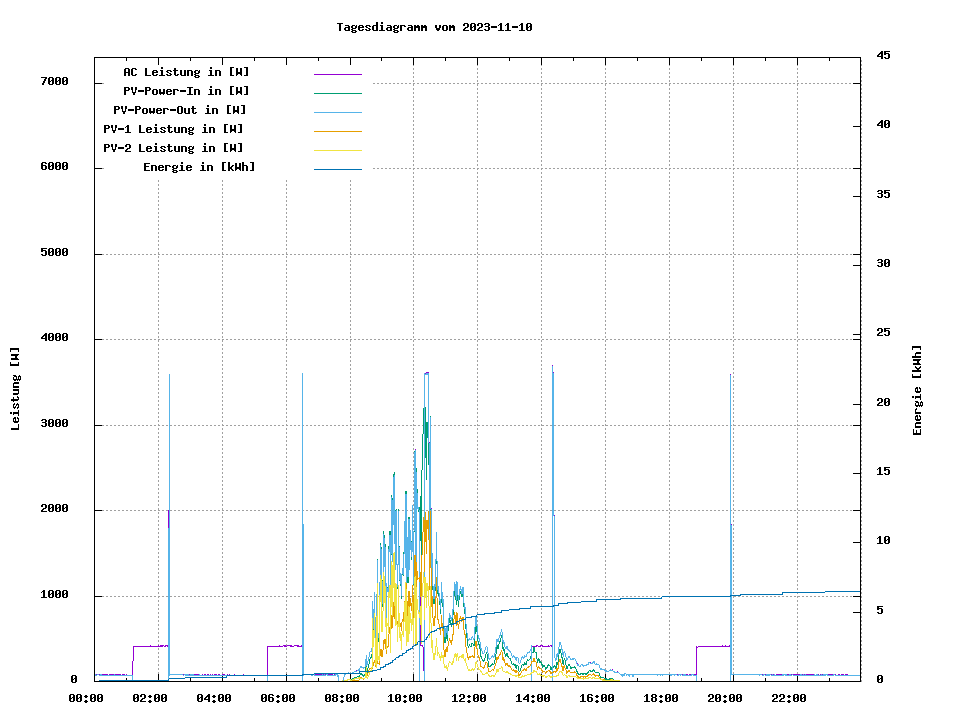Click the yellow PV-2 Leistung legend line sample
Image resolution: width=960 pixels, height=720 pixels.
(337, 149)
